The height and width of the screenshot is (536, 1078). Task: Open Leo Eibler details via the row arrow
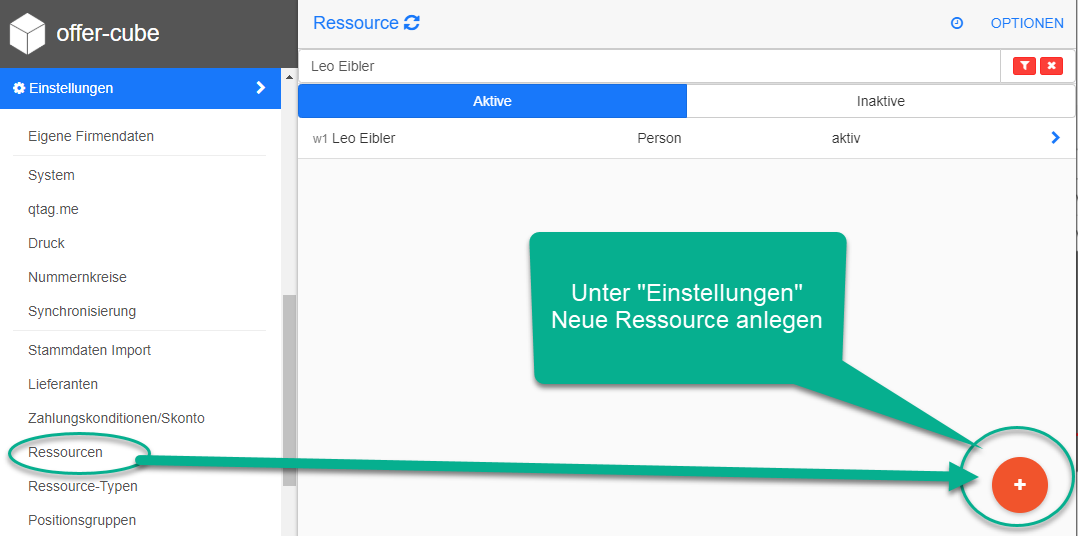coord(1056,138)
